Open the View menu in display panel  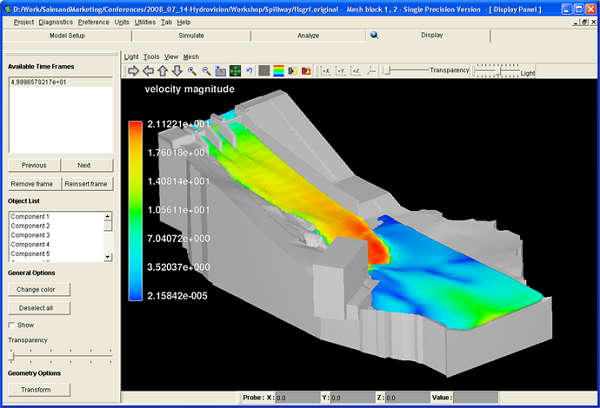click(171, 57)
